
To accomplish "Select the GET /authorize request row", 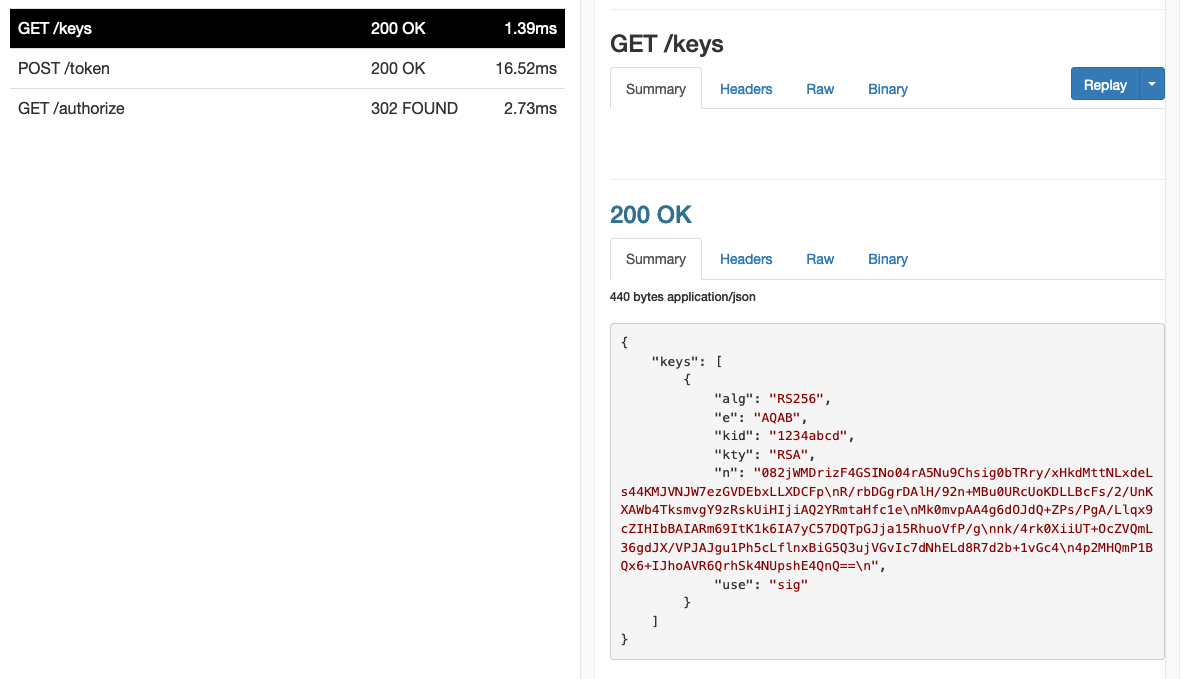I will click(x=287, y=109).
